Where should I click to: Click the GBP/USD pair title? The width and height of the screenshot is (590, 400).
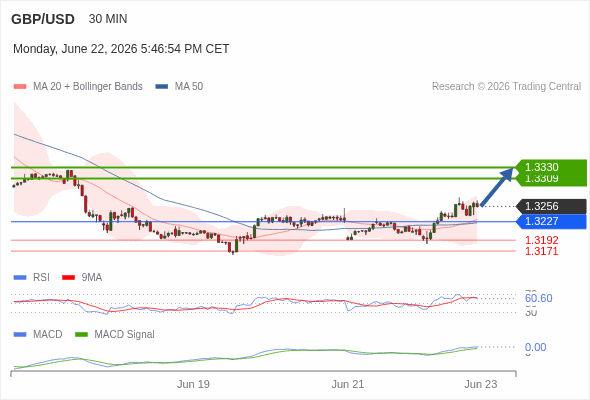pyautogui.click(x=43, y=19)
